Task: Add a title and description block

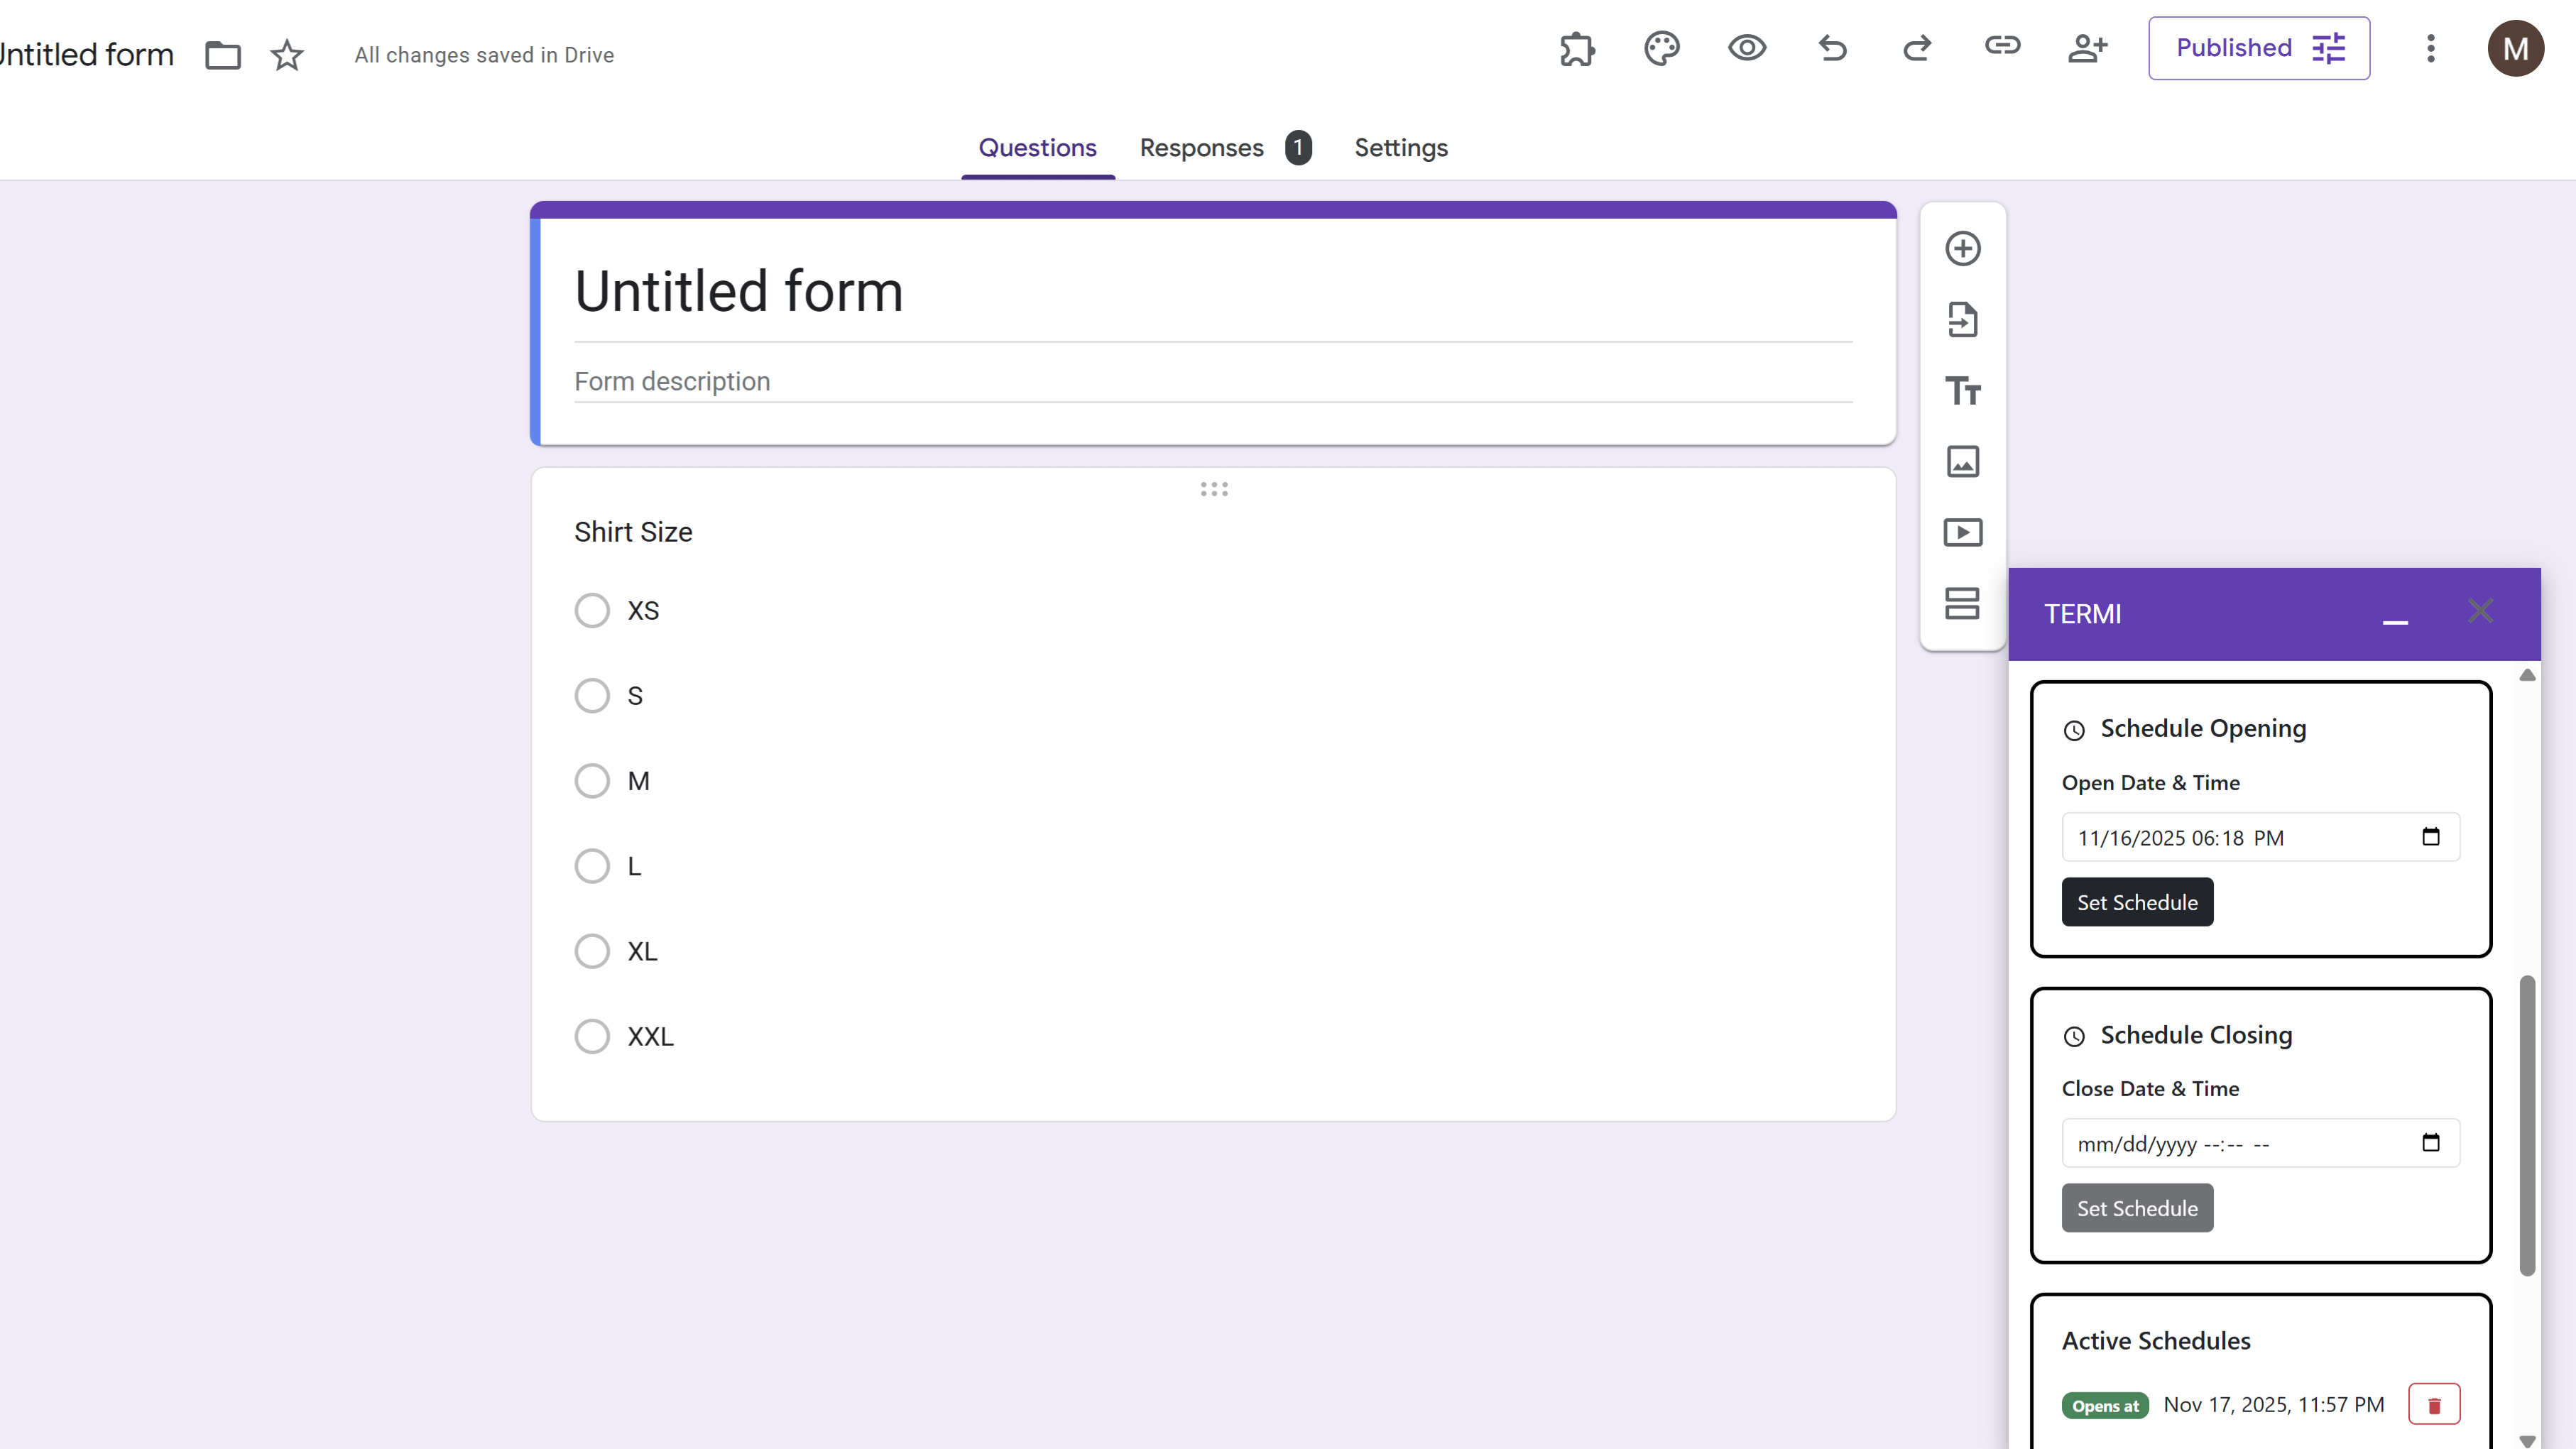Action: tap(1962, 390)
